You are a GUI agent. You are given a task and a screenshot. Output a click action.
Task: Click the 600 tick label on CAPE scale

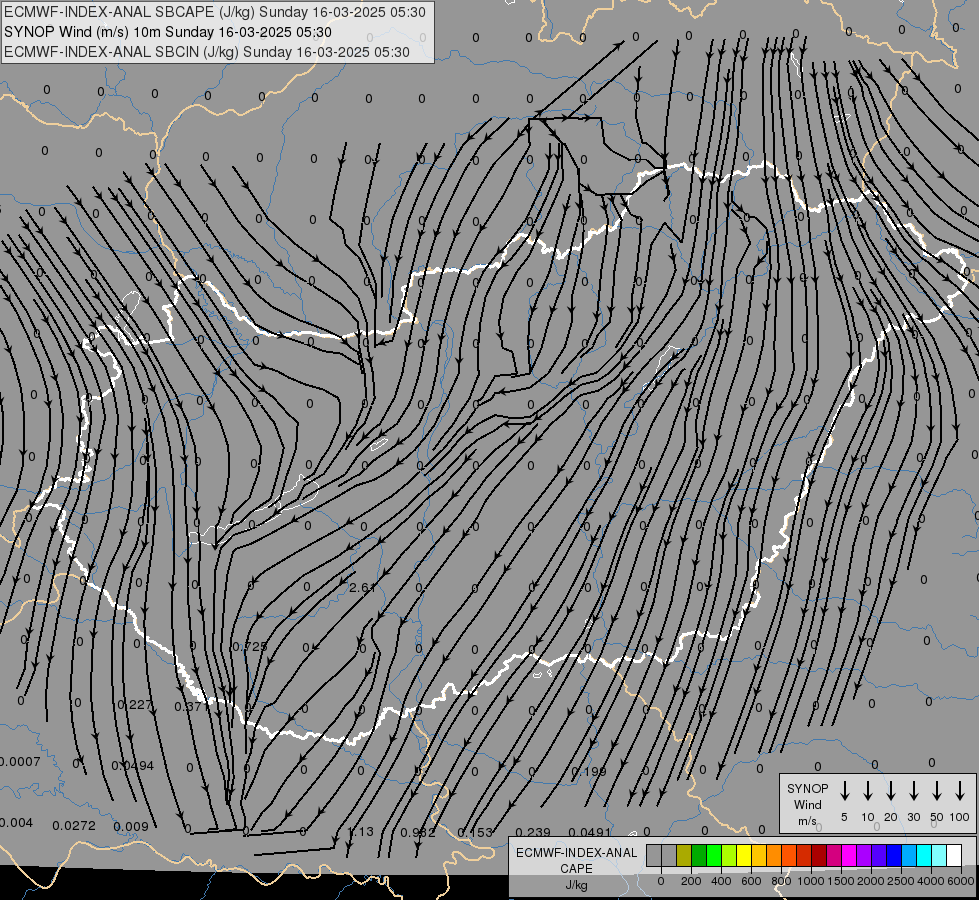[x=751, y=881]
